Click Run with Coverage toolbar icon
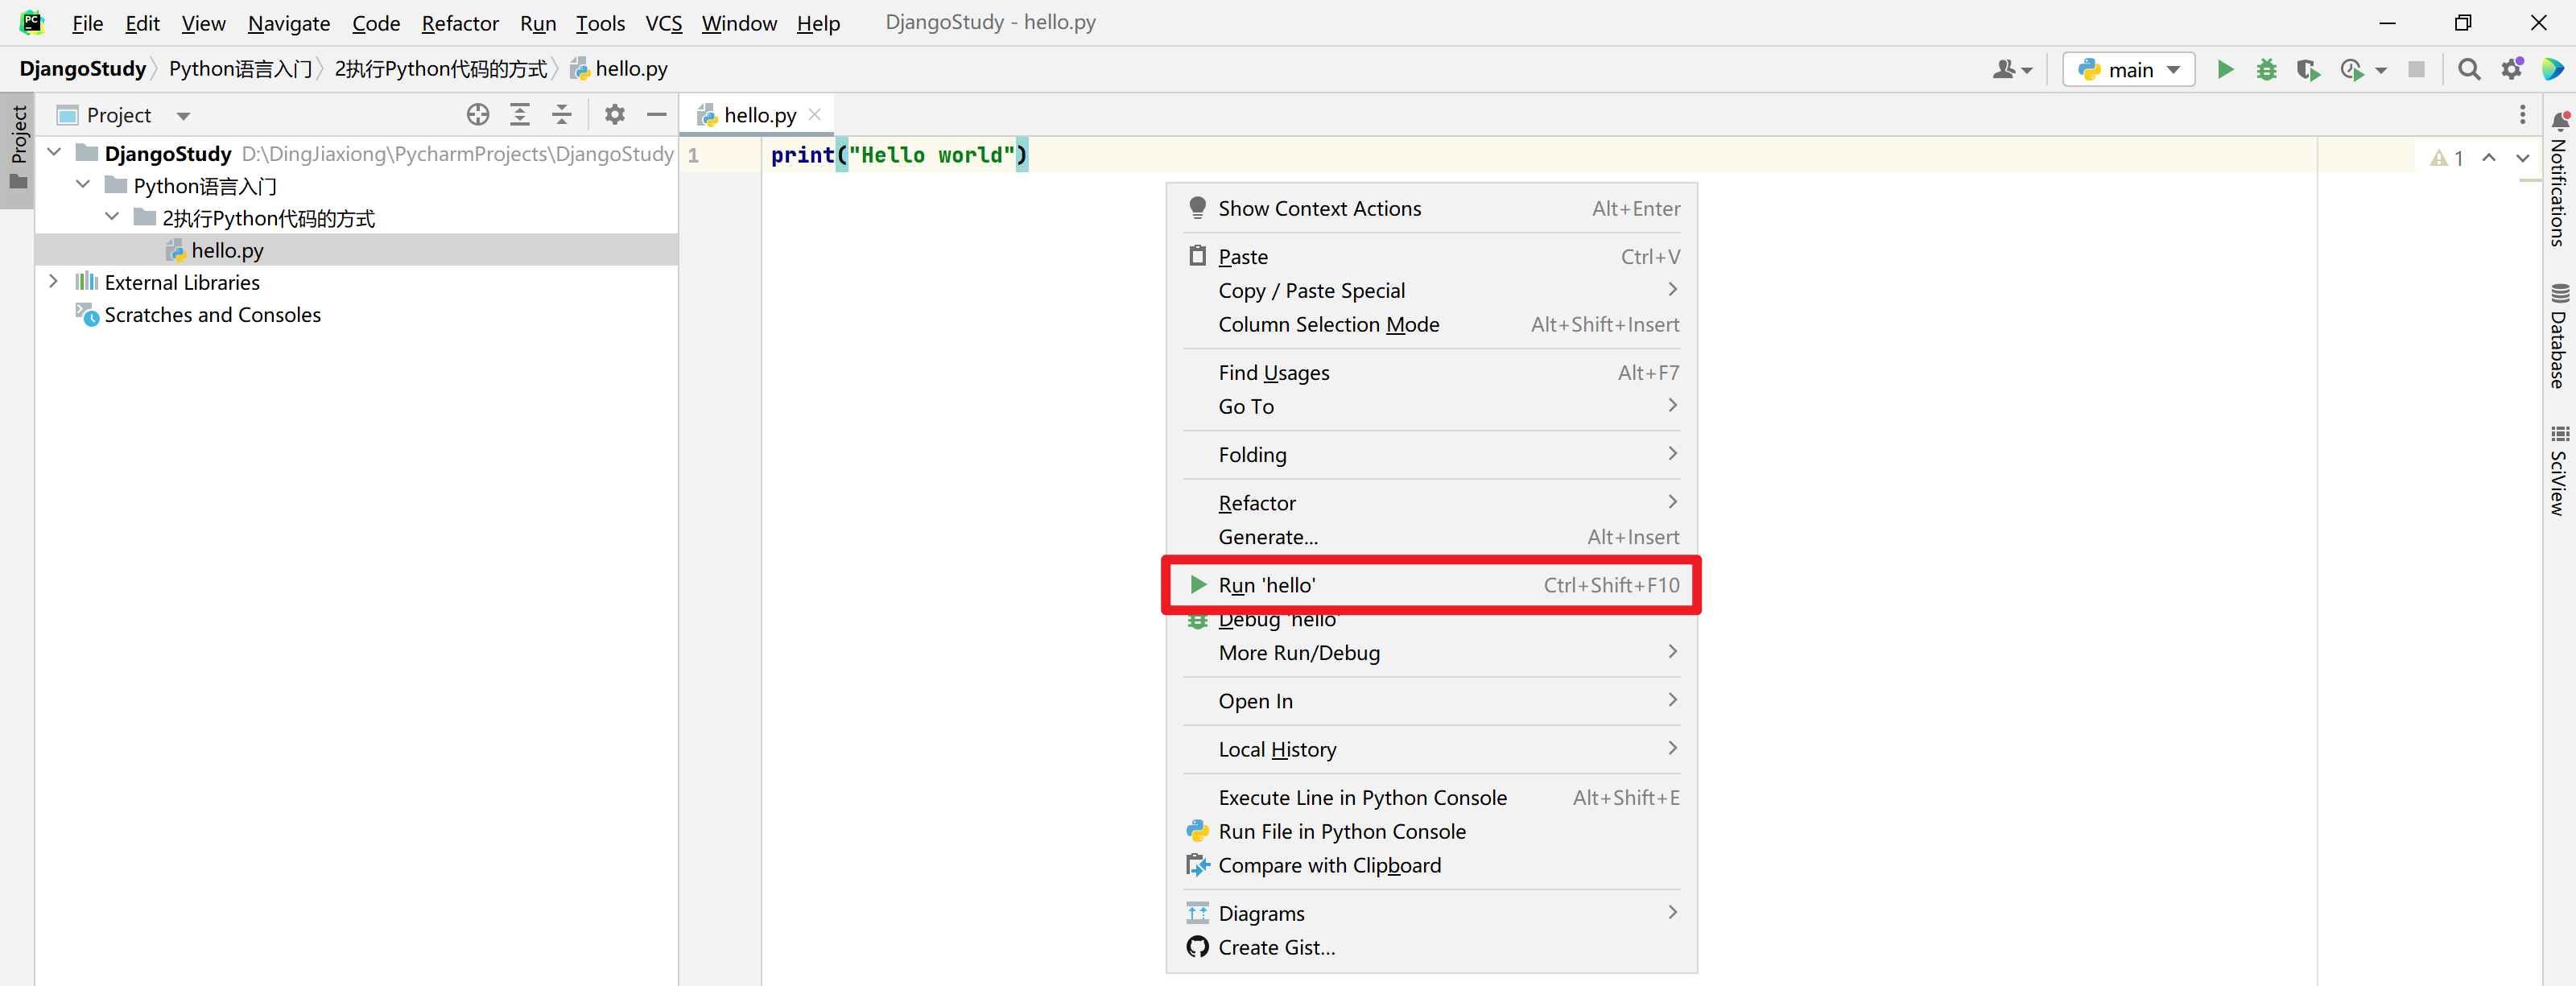The width and height of the screenshot is (2576, 986). pos(2307,69)
